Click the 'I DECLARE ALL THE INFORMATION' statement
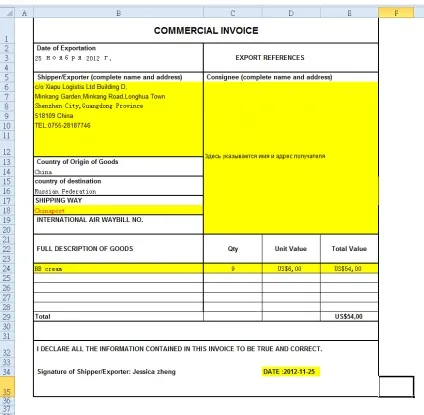This screenshot has height=415, width=424. pos(179,349)
